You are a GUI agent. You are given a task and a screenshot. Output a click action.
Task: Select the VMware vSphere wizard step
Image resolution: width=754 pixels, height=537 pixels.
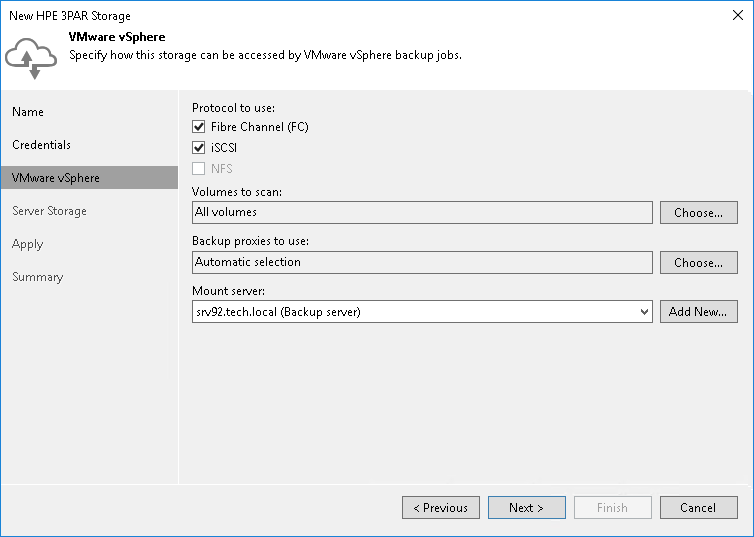(x=89, y=178)
